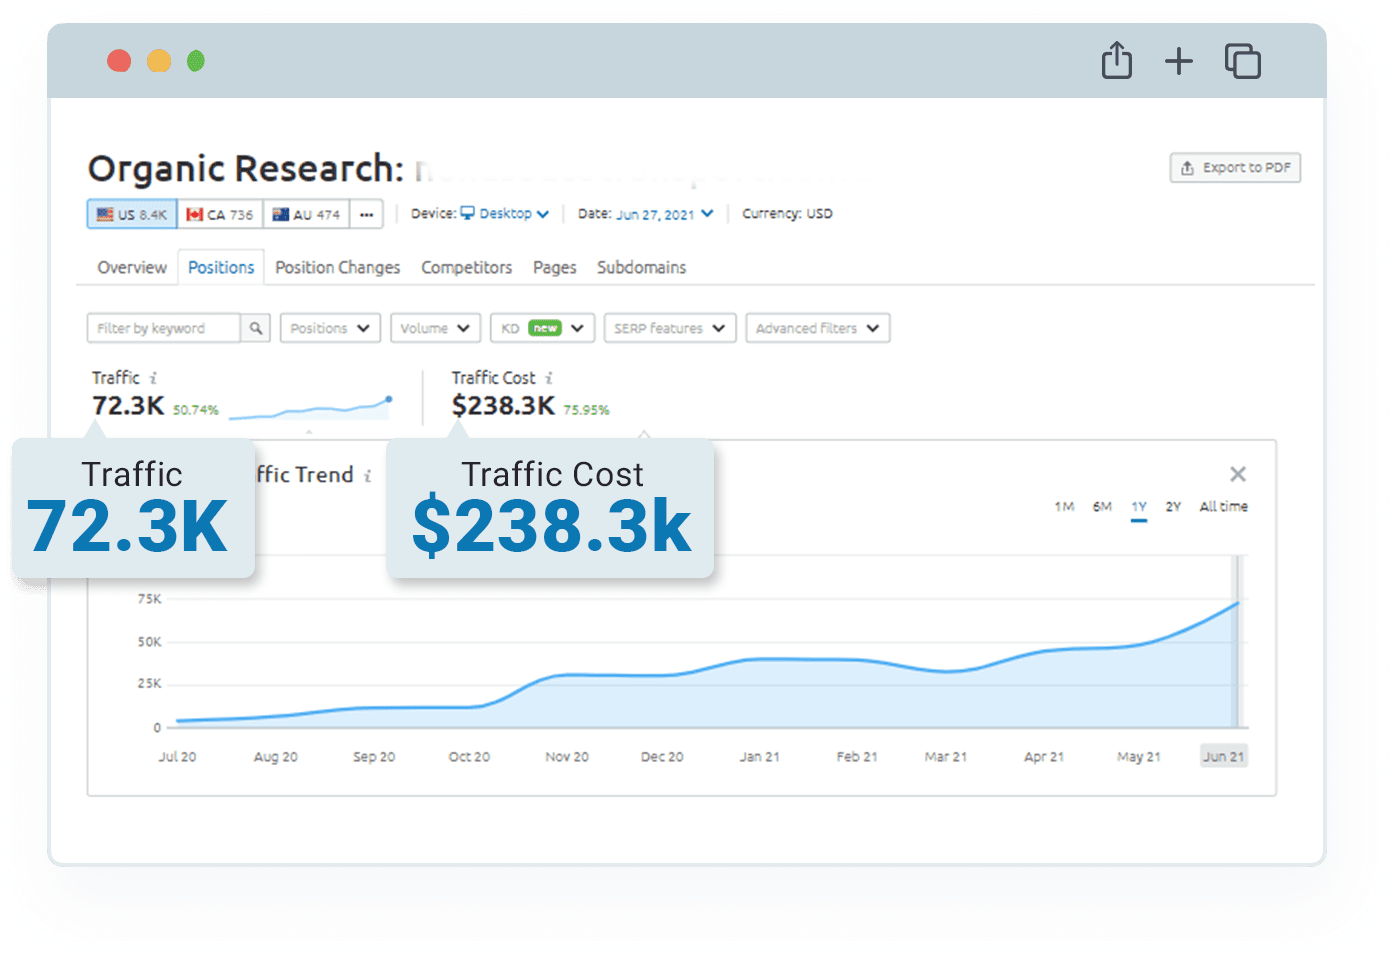Open the Desktop device dropdown

pos(505,213)
